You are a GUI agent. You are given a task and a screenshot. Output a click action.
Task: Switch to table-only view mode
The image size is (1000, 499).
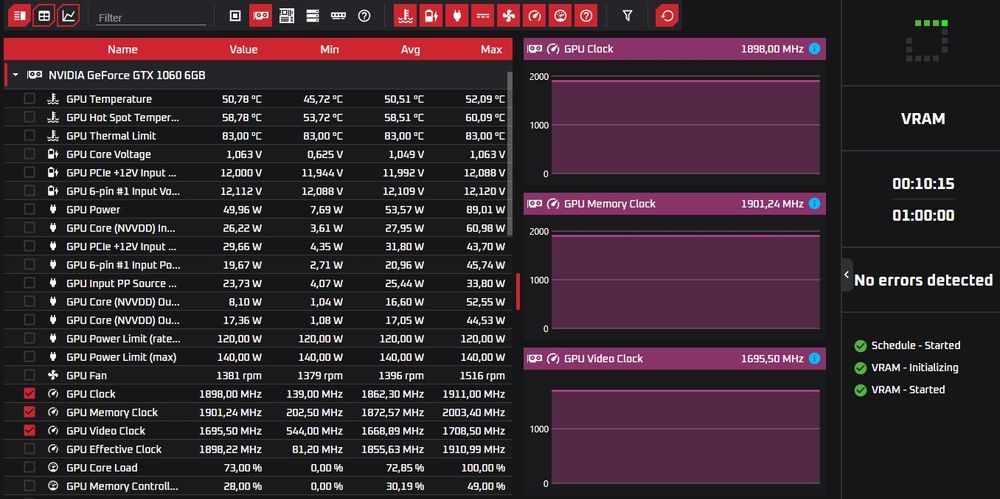coord(43,15)
